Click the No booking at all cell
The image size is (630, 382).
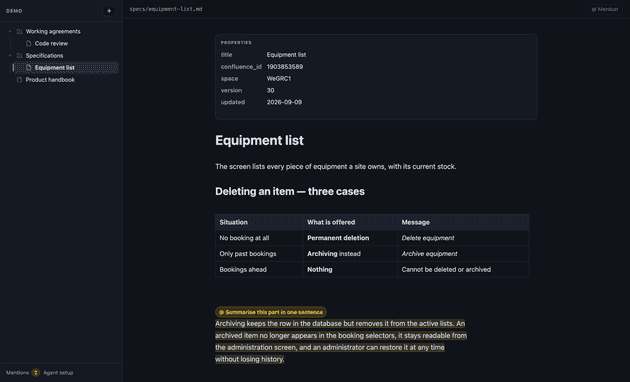coord(259,238)
